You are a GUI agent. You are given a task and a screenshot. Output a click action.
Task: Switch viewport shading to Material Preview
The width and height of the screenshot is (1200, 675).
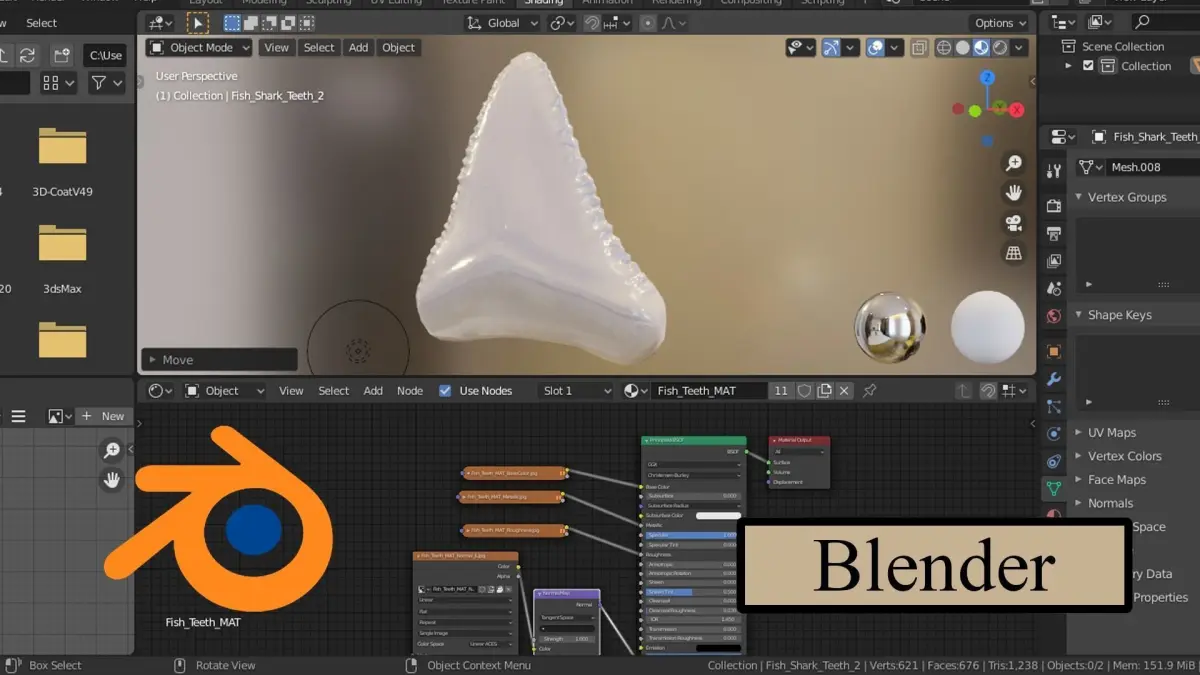981,47
